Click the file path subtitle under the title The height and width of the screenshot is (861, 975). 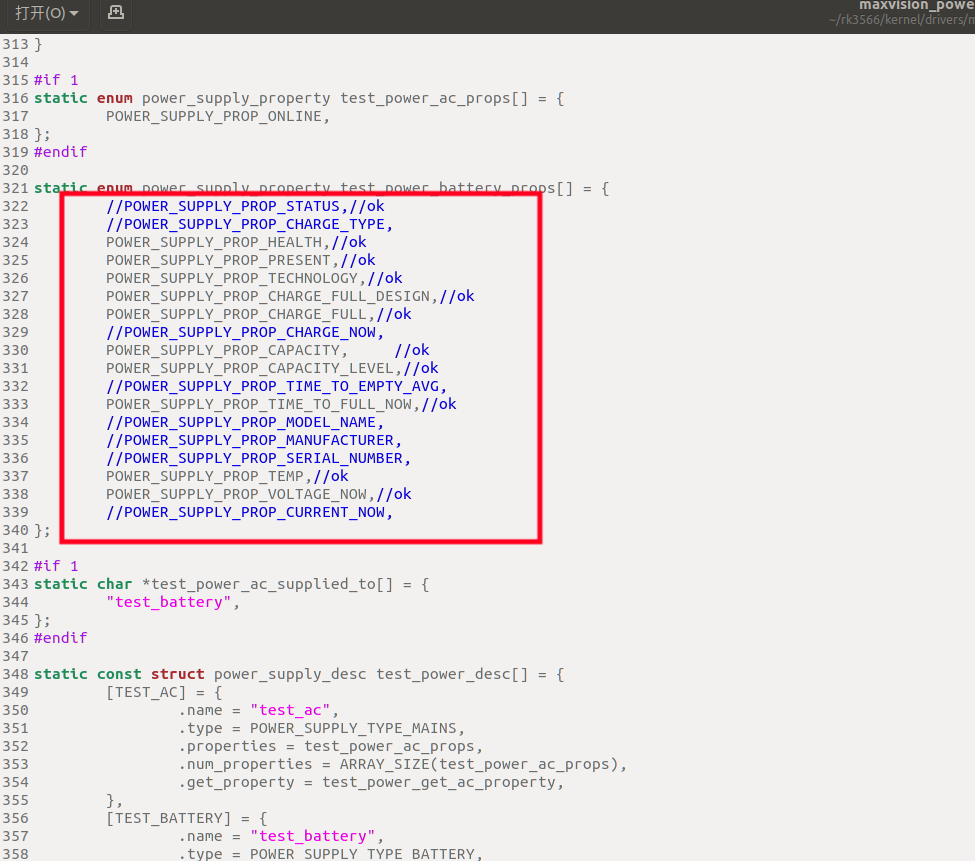pos(900,21)
